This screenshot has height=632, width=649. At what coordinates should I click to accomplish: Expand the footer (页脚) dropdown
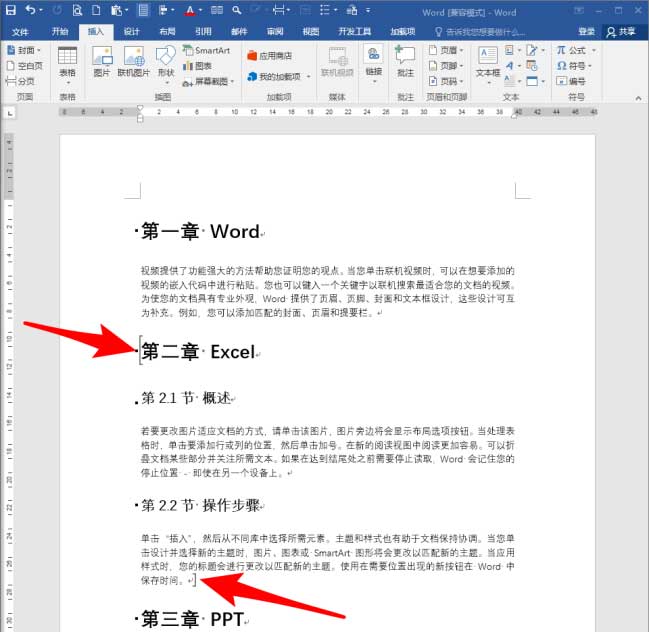click(461, 66)
